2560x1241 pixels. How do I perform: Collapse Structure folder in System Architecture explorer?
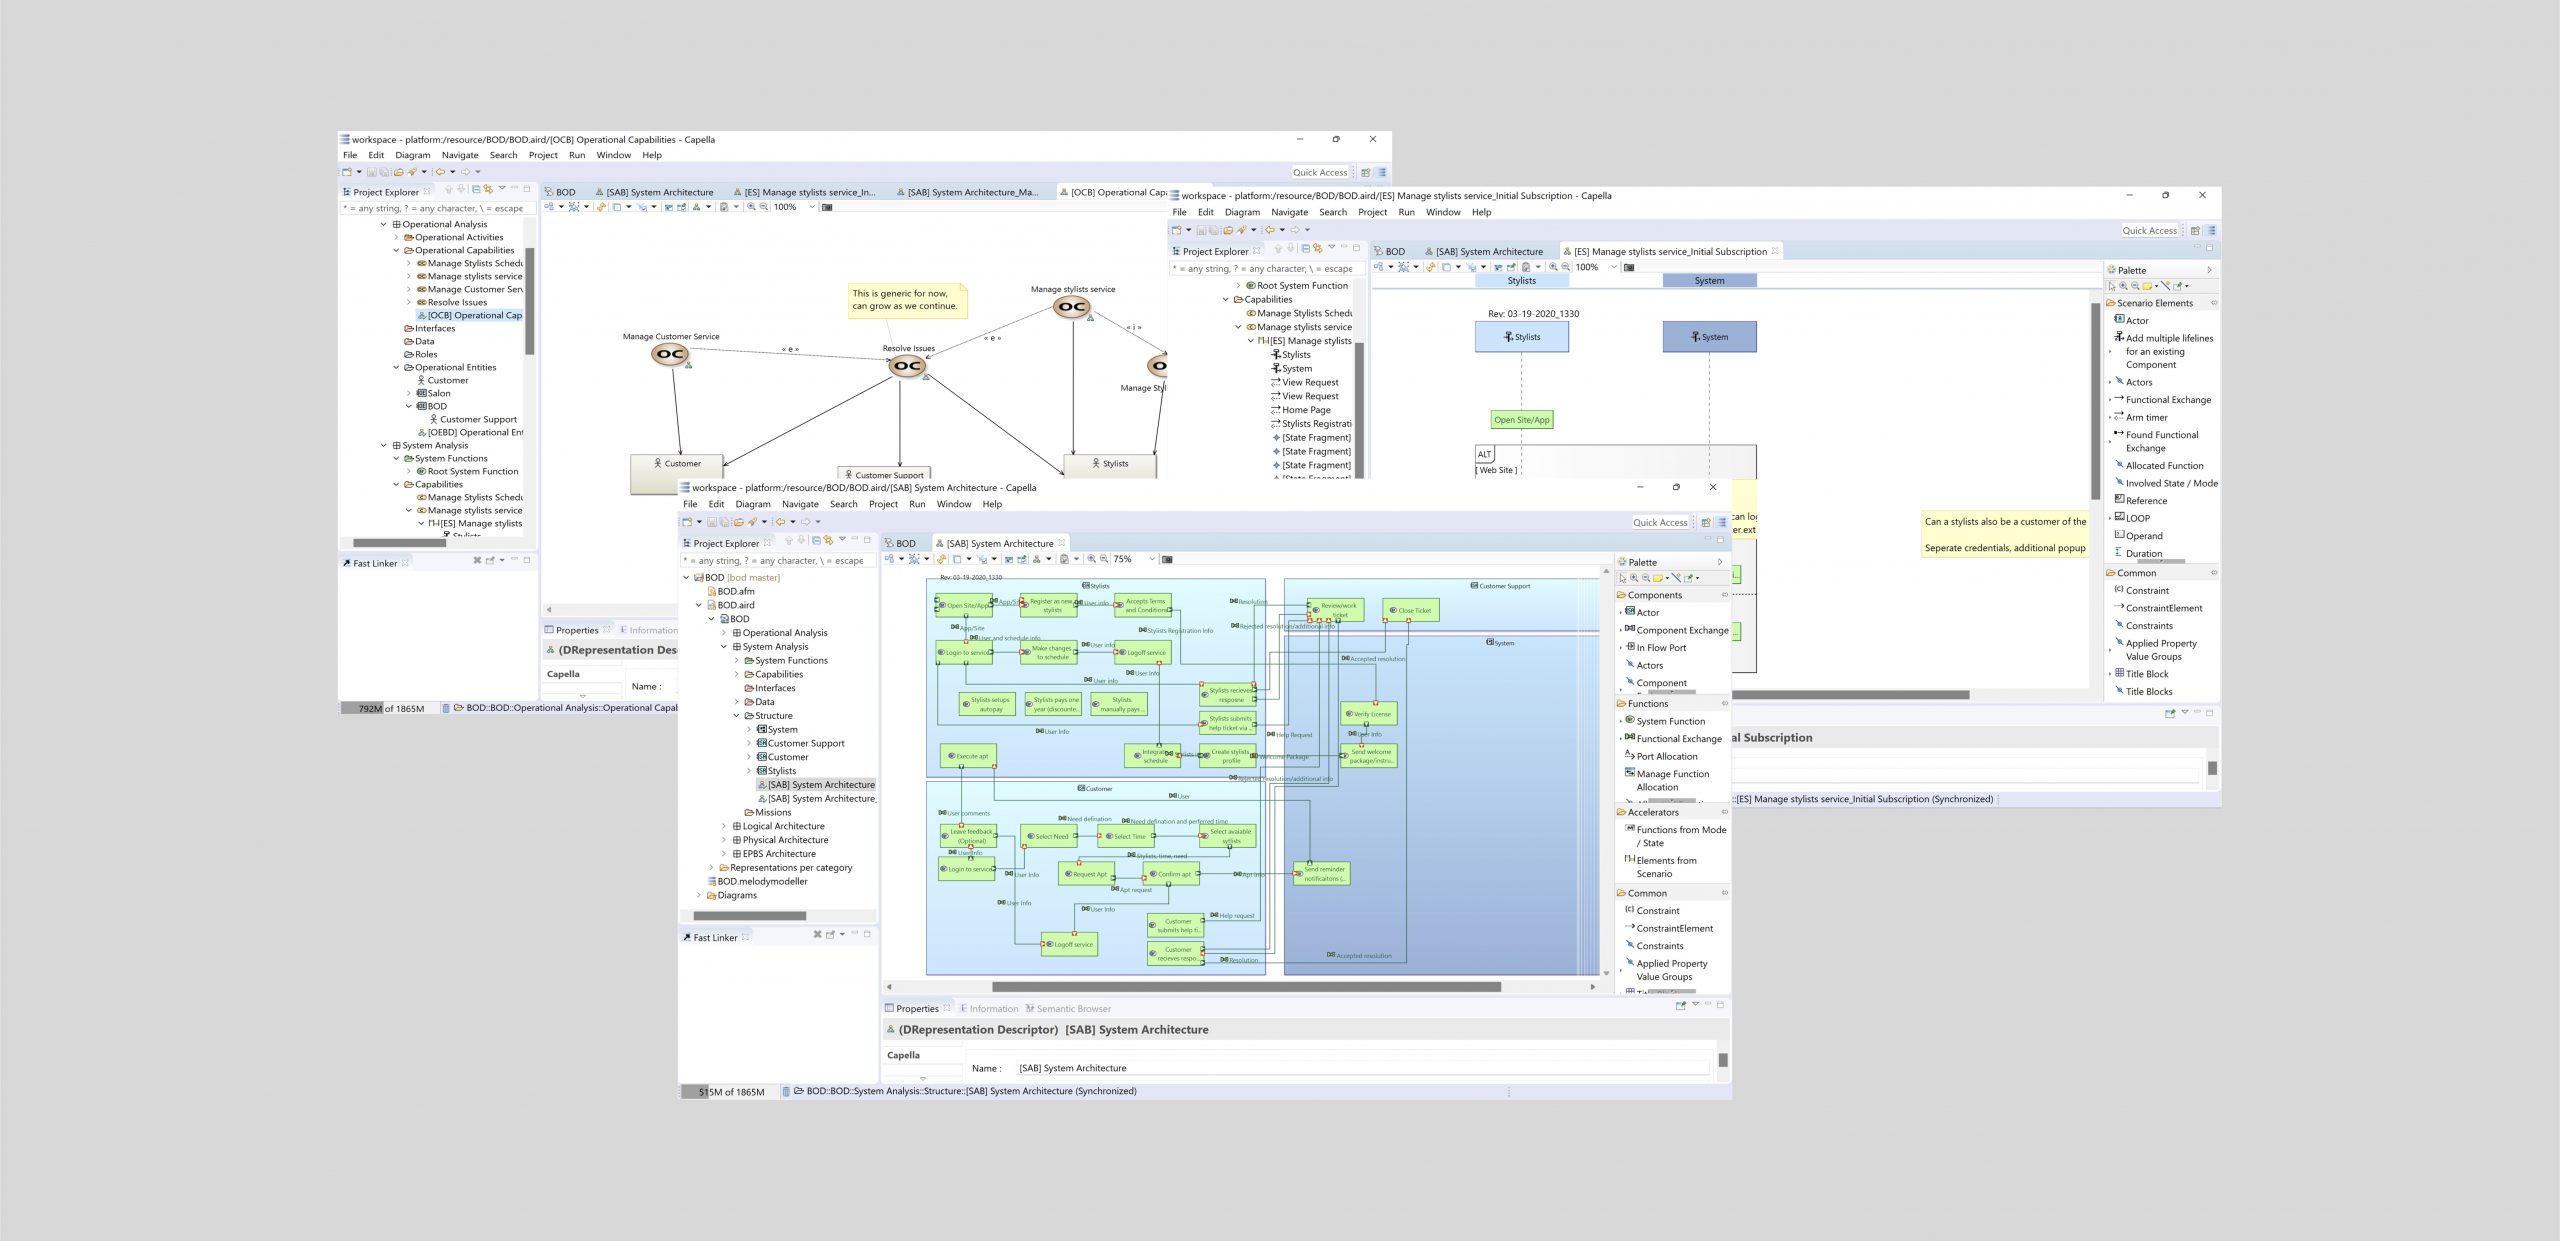pos(737,716)
